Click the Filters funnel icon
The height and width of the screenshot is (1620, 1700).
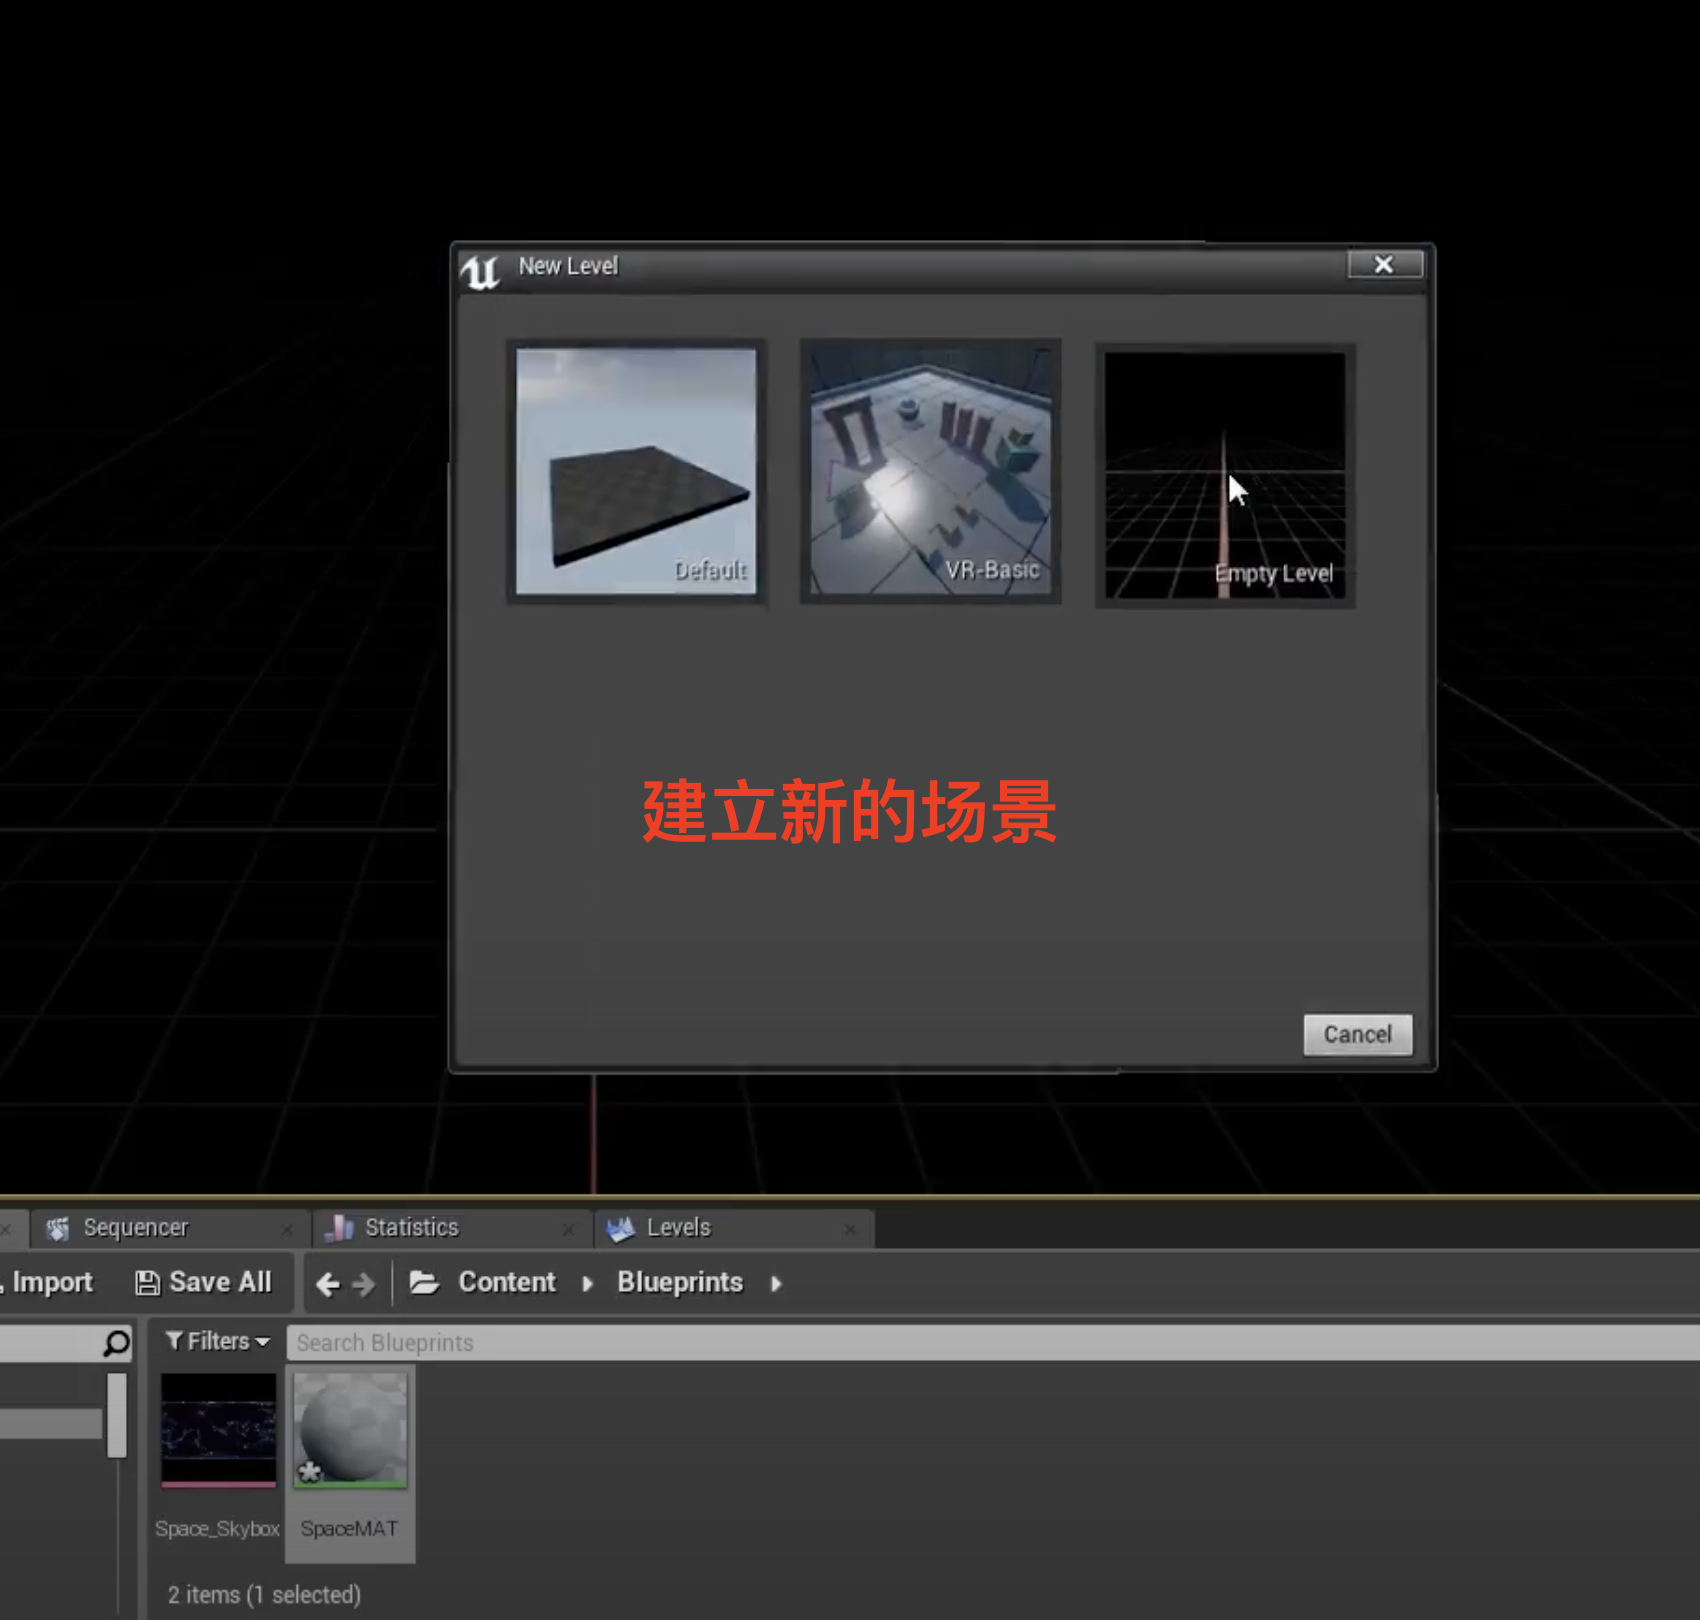point(176,1341)
